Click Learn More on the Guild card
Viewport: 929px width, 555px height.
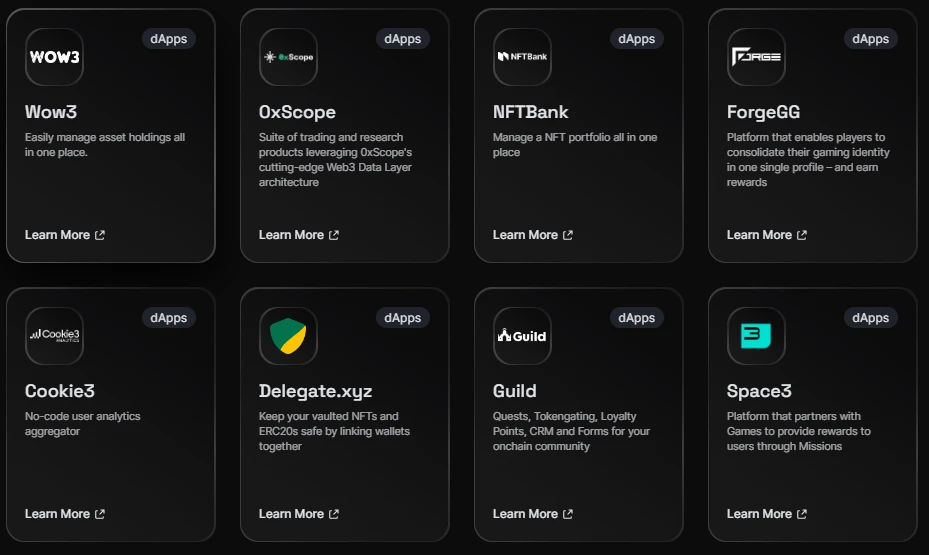click(x=533, y=514)
